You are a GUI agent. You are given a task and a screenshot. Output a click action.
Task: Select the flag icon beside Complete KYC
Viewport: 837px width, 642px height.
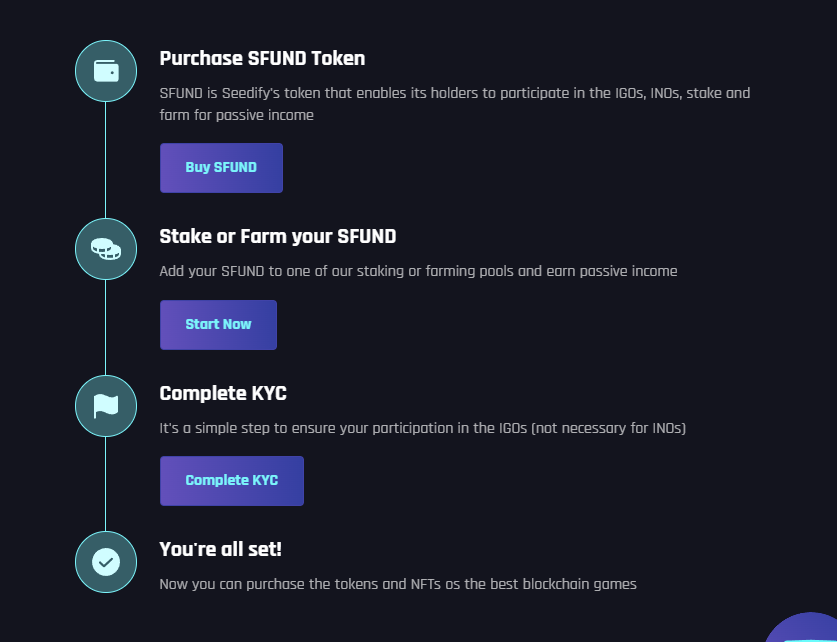point(106,406)
